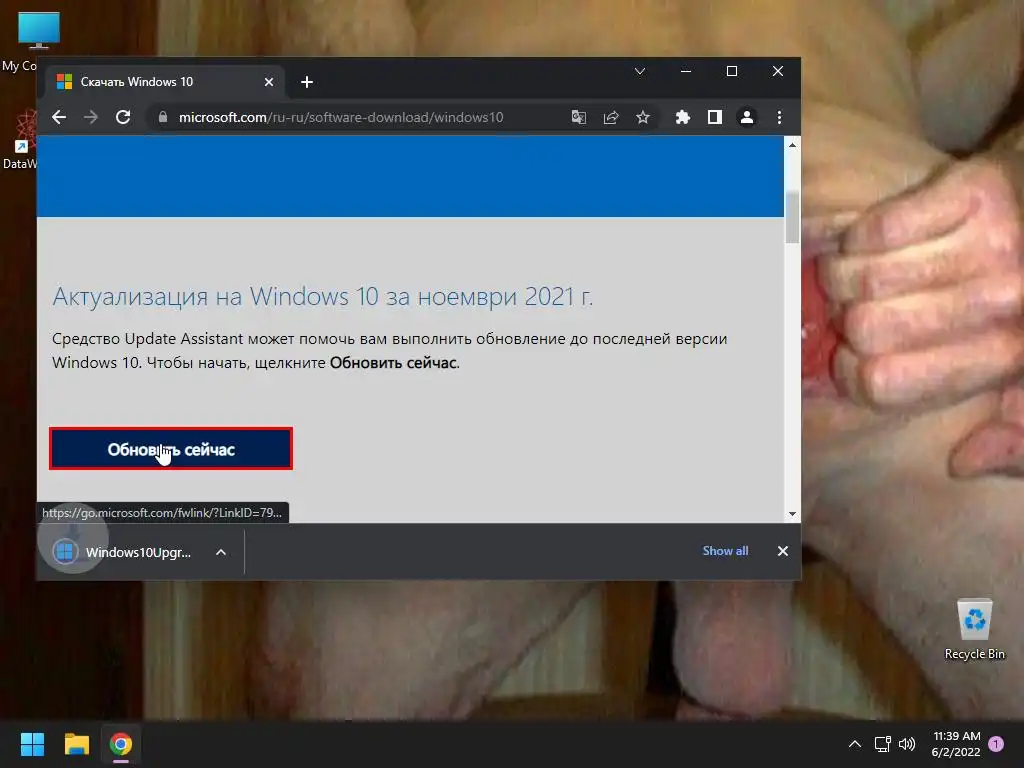The height and width of the screenshot is (768, 1024).
Task: Open File Explorer from the taskbar
Action: (76, 744)
